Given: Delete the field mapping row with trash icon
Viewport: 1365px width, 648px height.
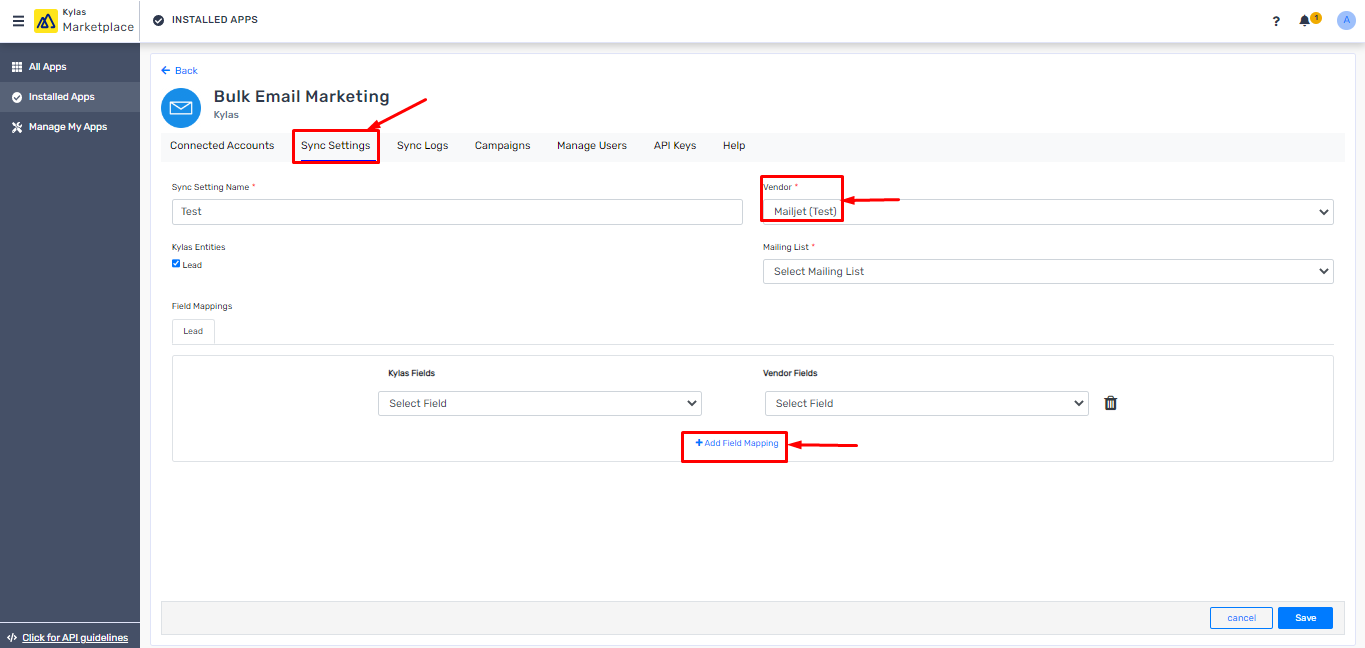Looking at the screenshot, I should tap(1110, 403).
